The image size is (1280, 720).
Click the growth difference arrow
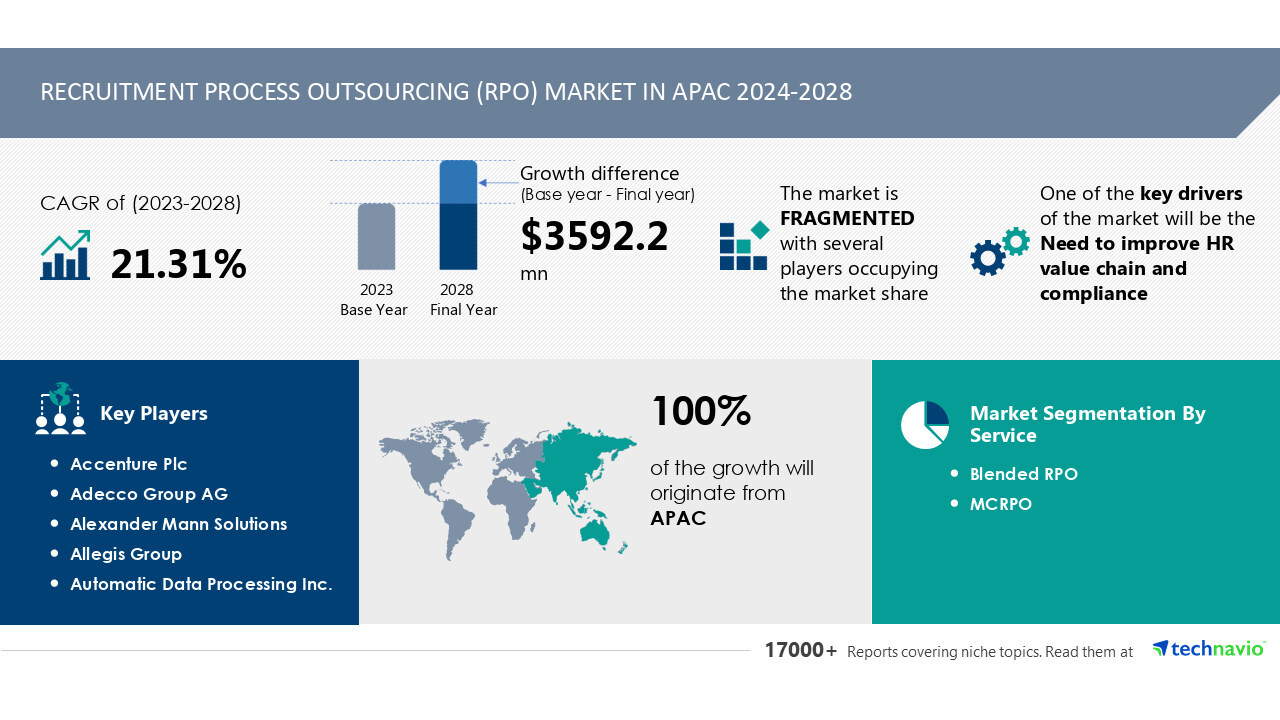[x=497, y=182]
